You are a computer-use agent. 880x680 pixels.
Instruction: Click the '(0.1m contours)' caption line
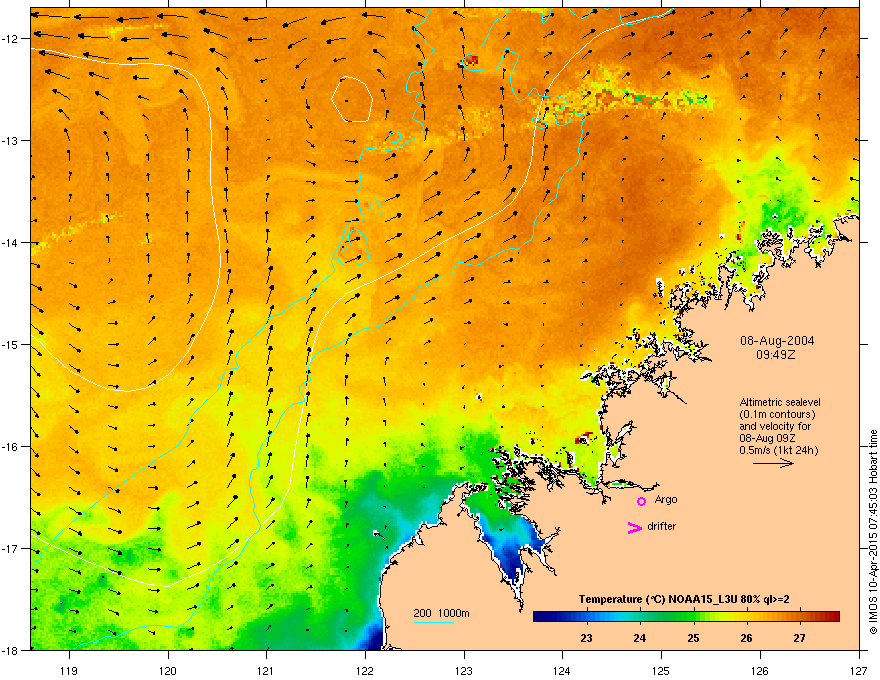pos(777,414)
